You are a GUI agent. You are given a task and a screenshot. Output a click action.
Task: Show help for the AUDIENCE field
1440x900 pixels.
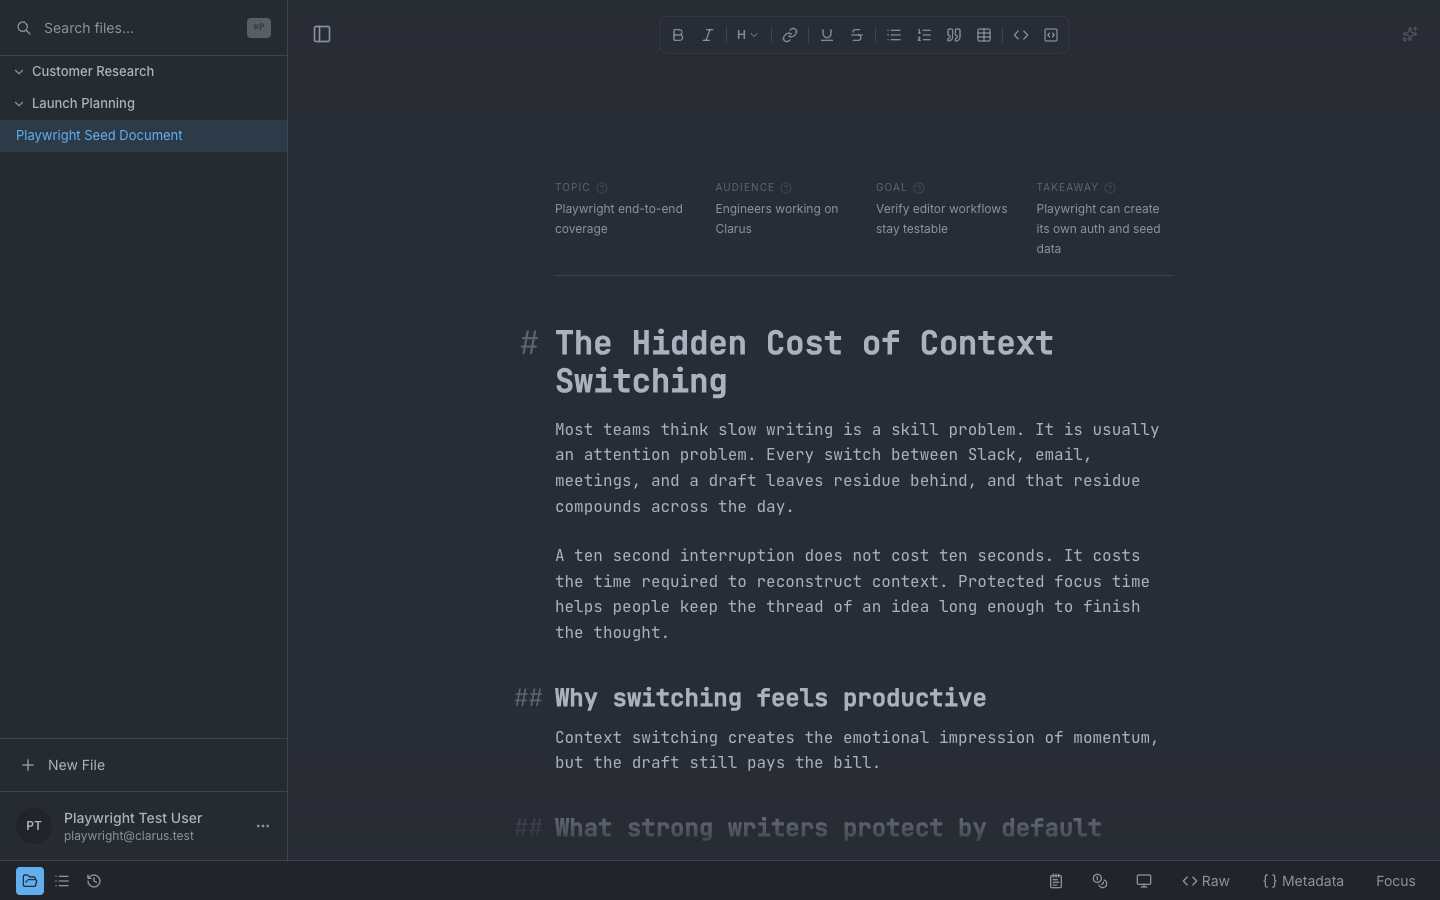tap(786, 188)
